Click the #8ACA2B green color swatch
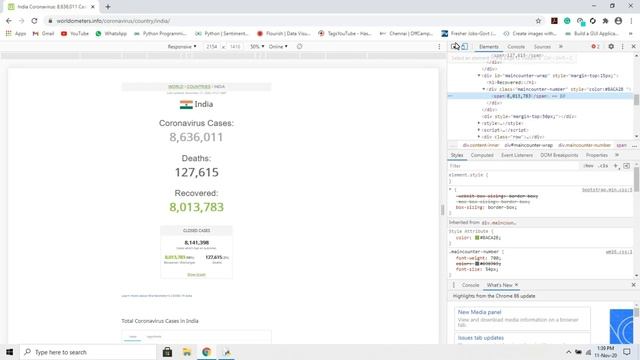This screenshot has height=360, width=640. 477,238
